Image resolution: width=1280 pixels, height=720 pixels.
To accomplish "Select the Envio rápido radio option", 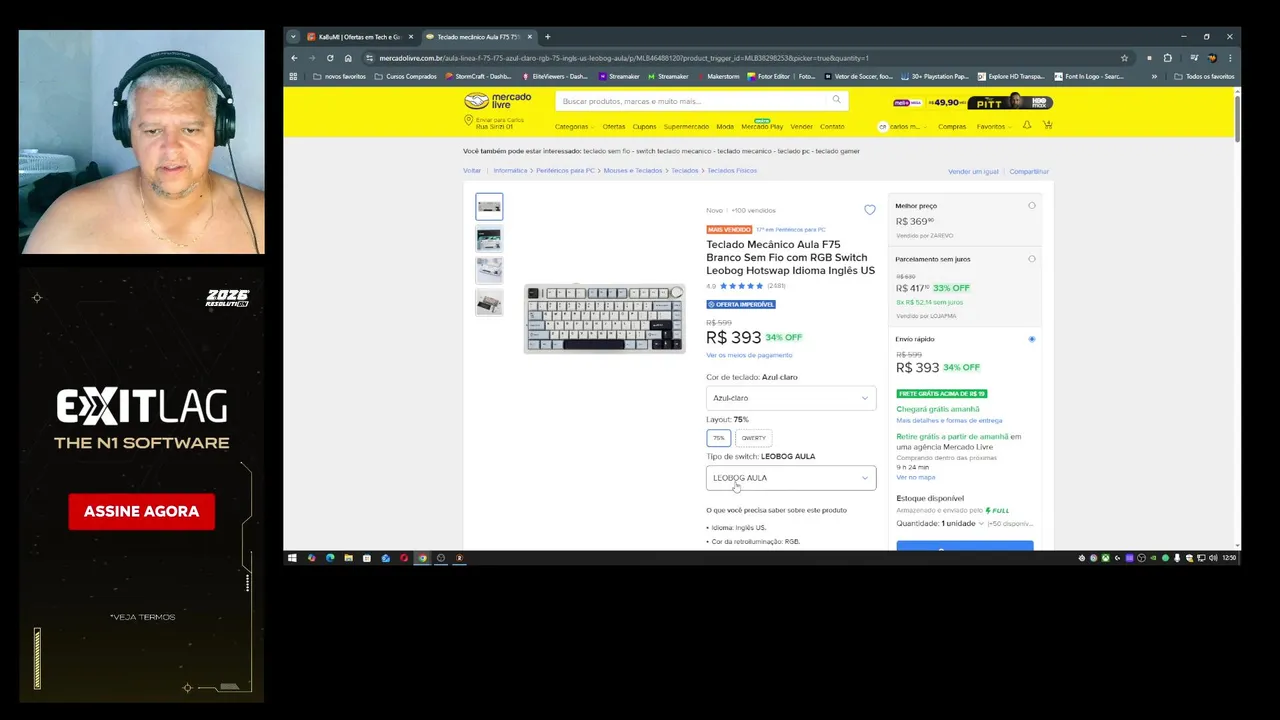I will click(x=1032, y=339).
